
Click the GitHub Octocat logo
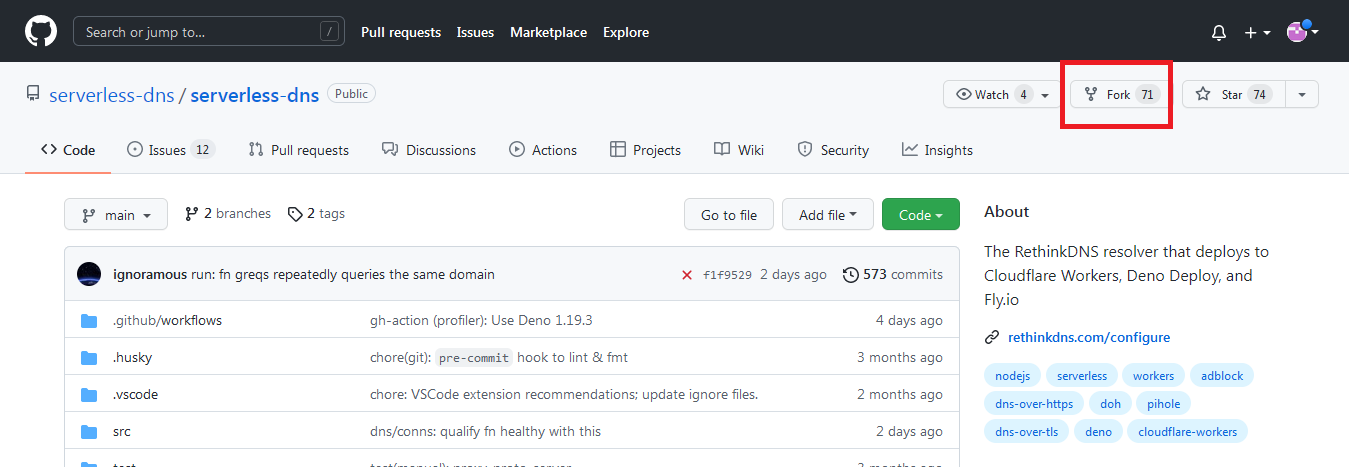41,32
